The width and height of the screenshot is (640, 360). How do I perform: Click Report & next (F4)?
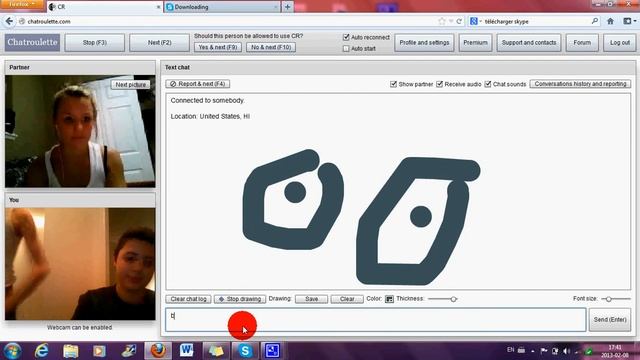[198, 84]
